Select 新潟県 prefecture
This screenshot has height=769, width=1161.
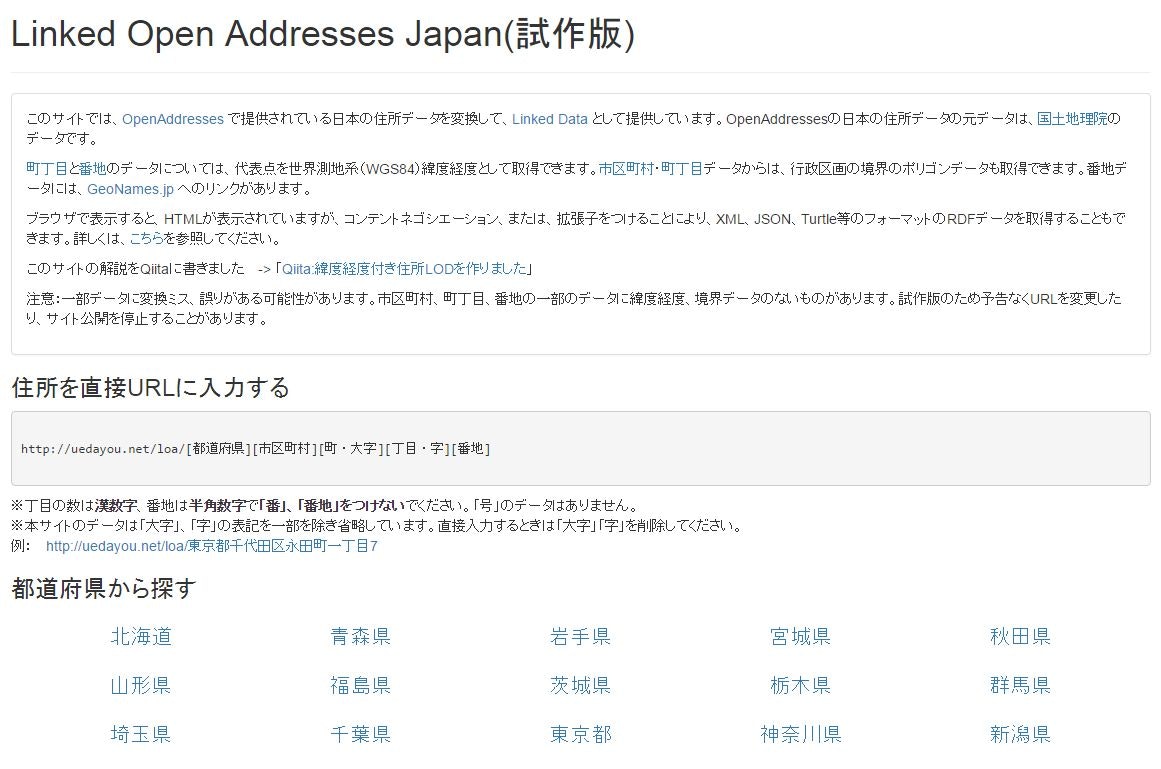coord(1020,734)
